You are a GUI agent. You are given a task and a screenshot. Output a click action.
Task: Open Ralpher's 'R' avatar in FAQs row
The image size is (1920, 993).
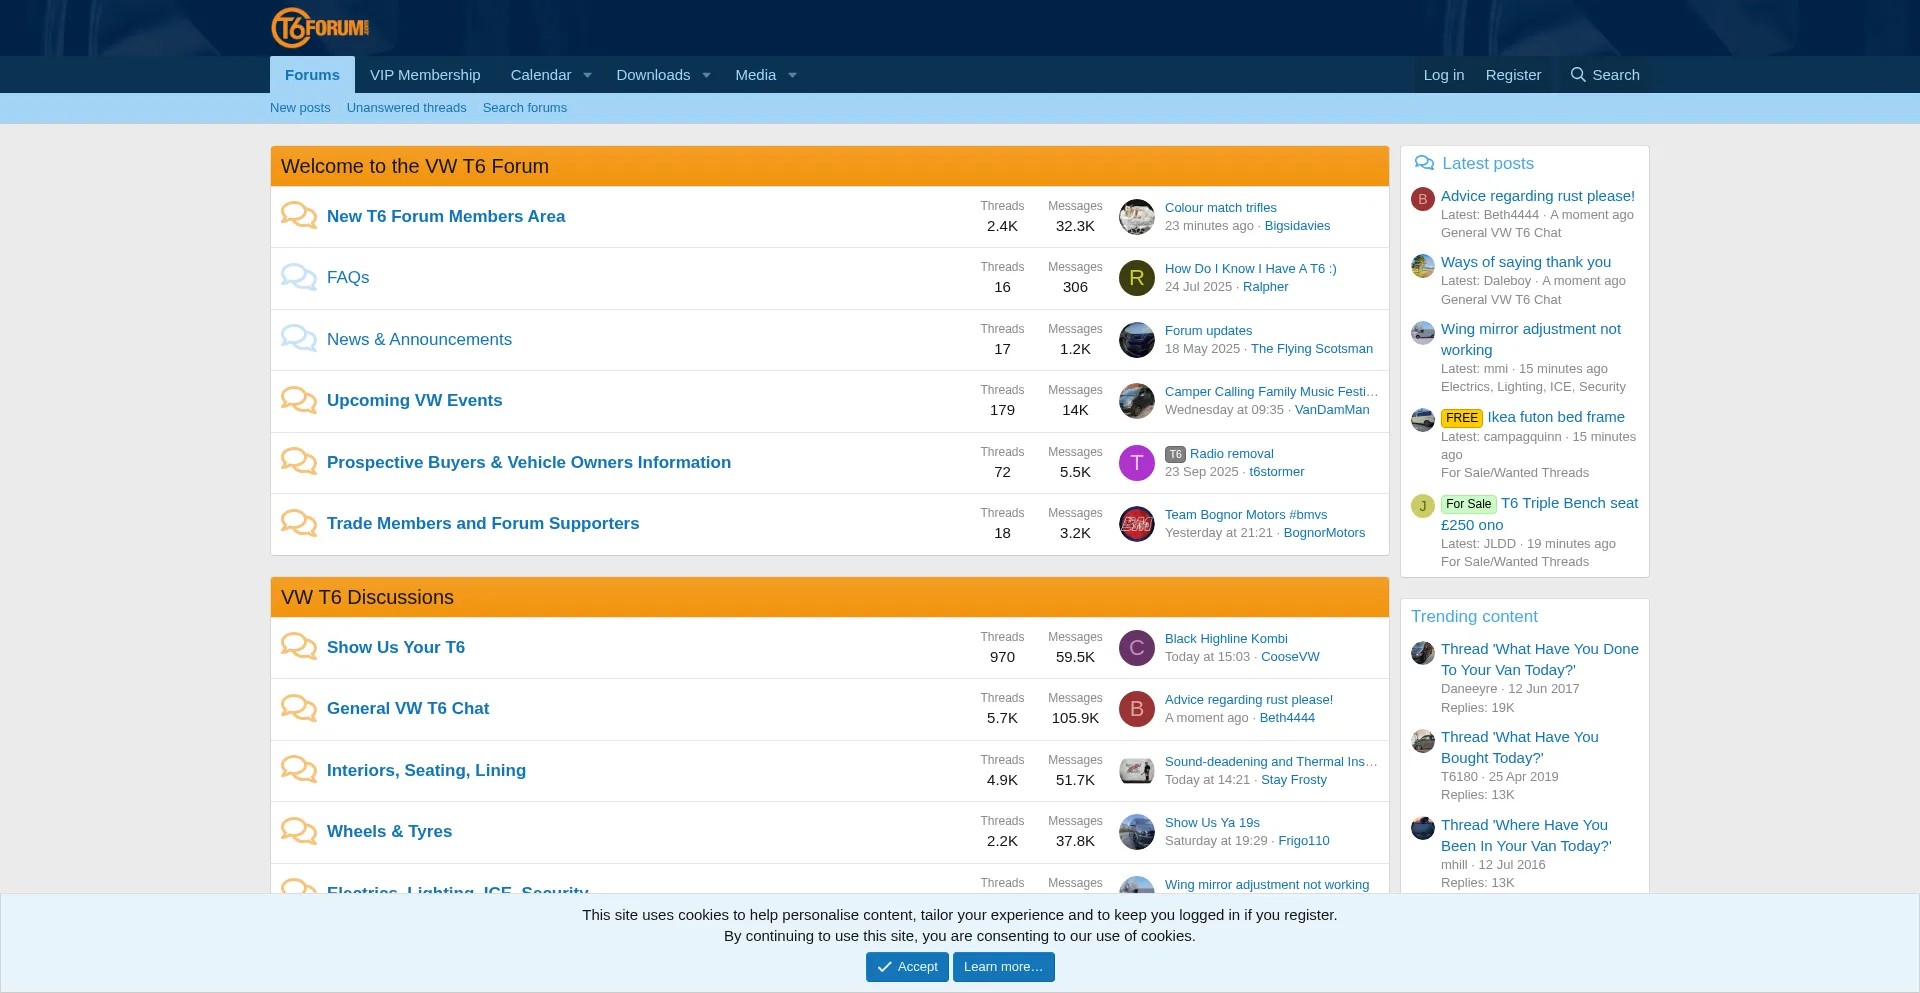1136,278
